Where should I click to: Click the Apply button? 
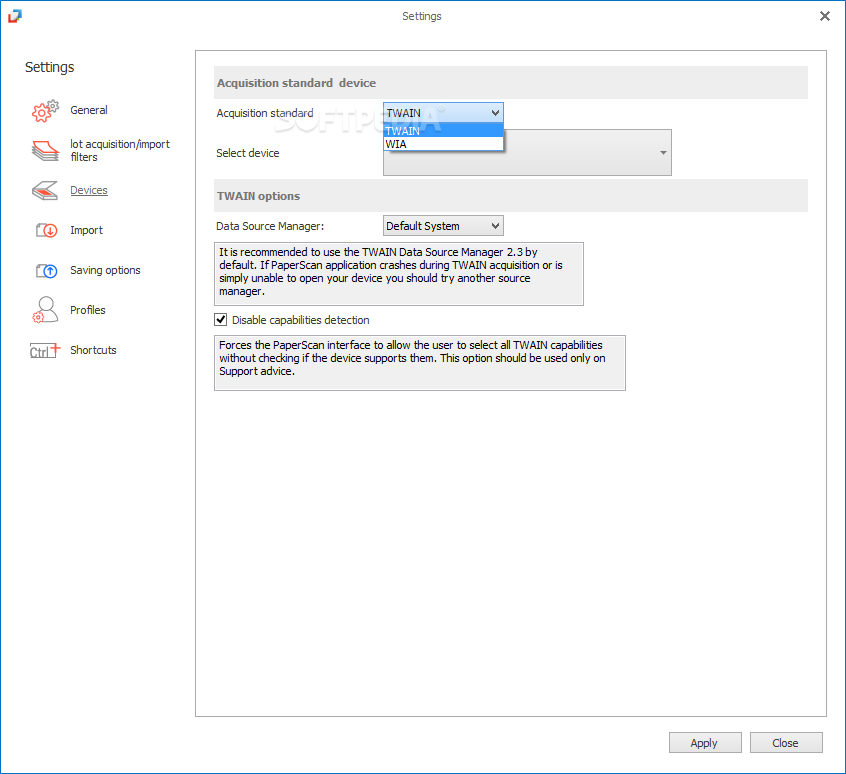click(x=705, y=743)
